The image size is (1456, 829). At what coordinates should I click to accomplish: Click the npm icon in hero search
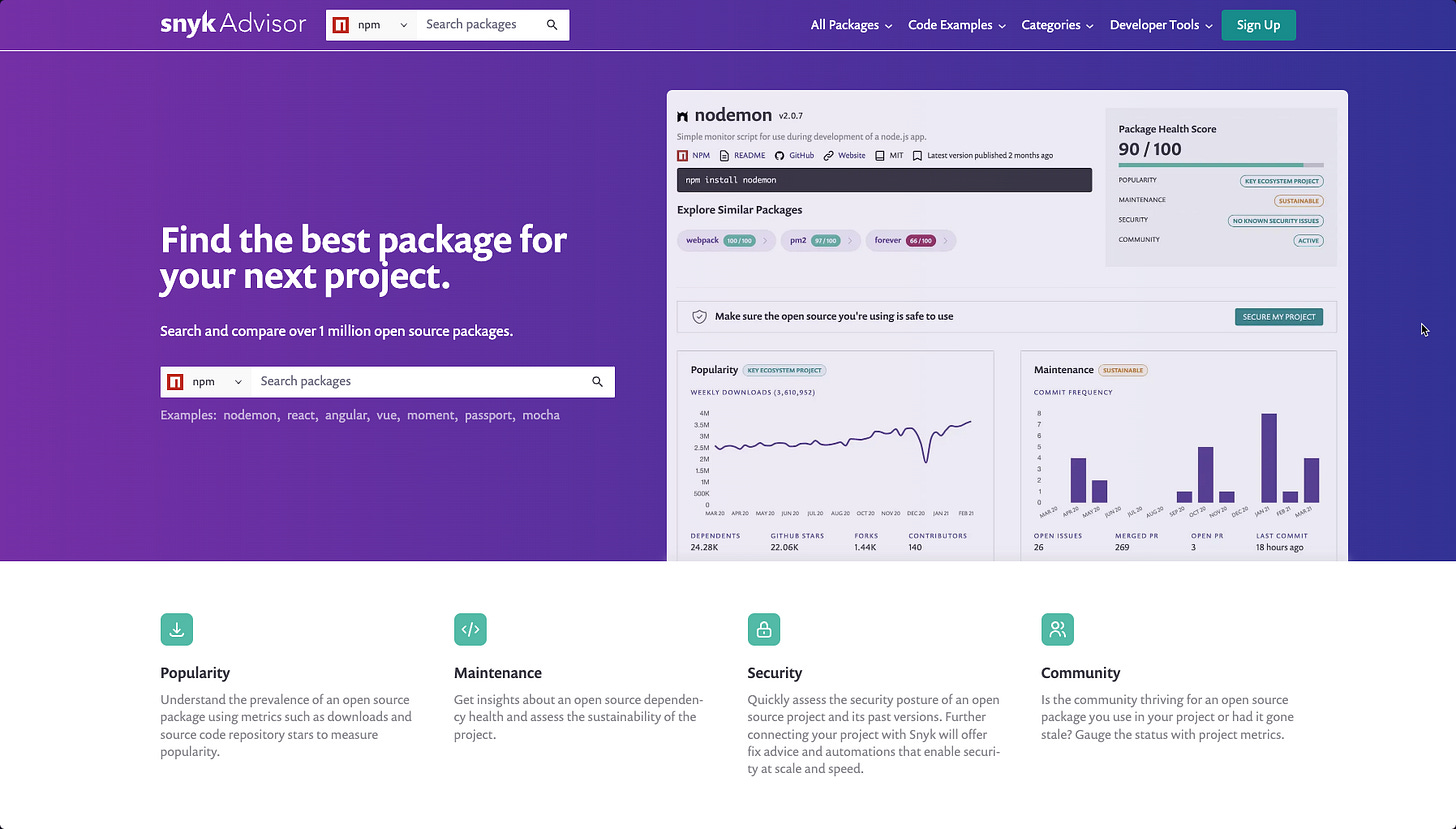(175, 382)
